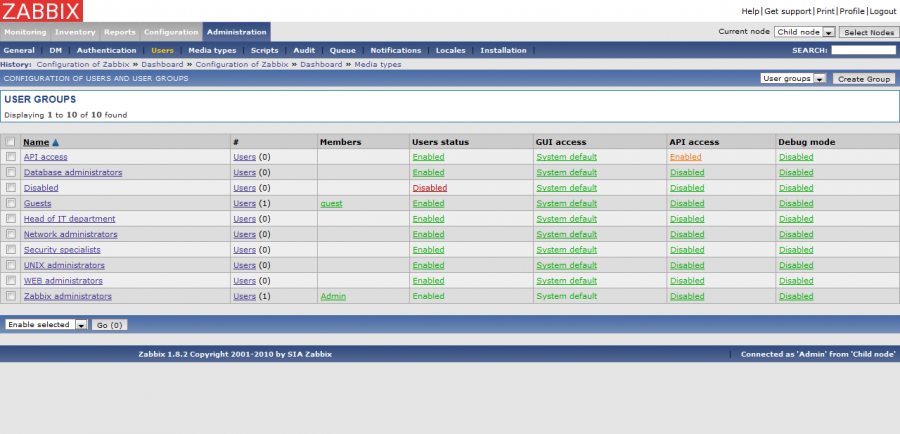The height and width of the screenshot is (434, 900).
Task: Open the User groups view dropdown
Action: [793, 79]
